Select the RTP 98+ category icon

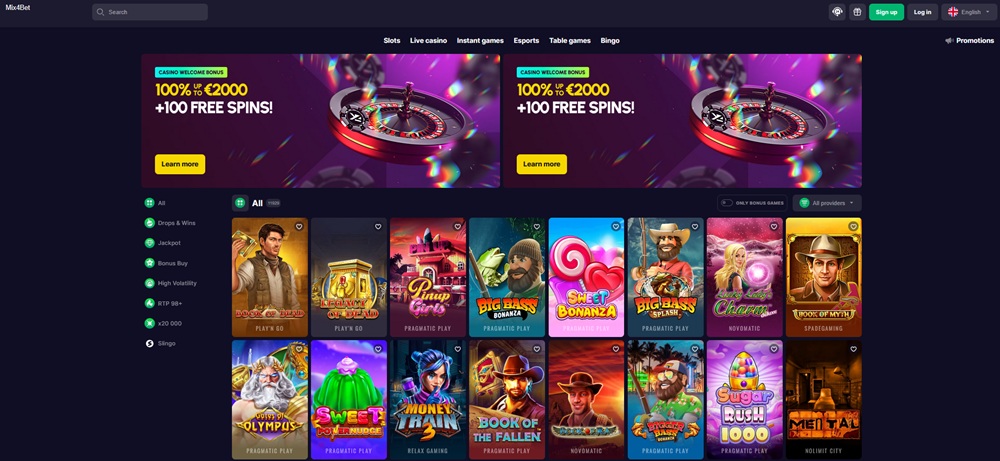pyautogui.click(x=149, y=303)
